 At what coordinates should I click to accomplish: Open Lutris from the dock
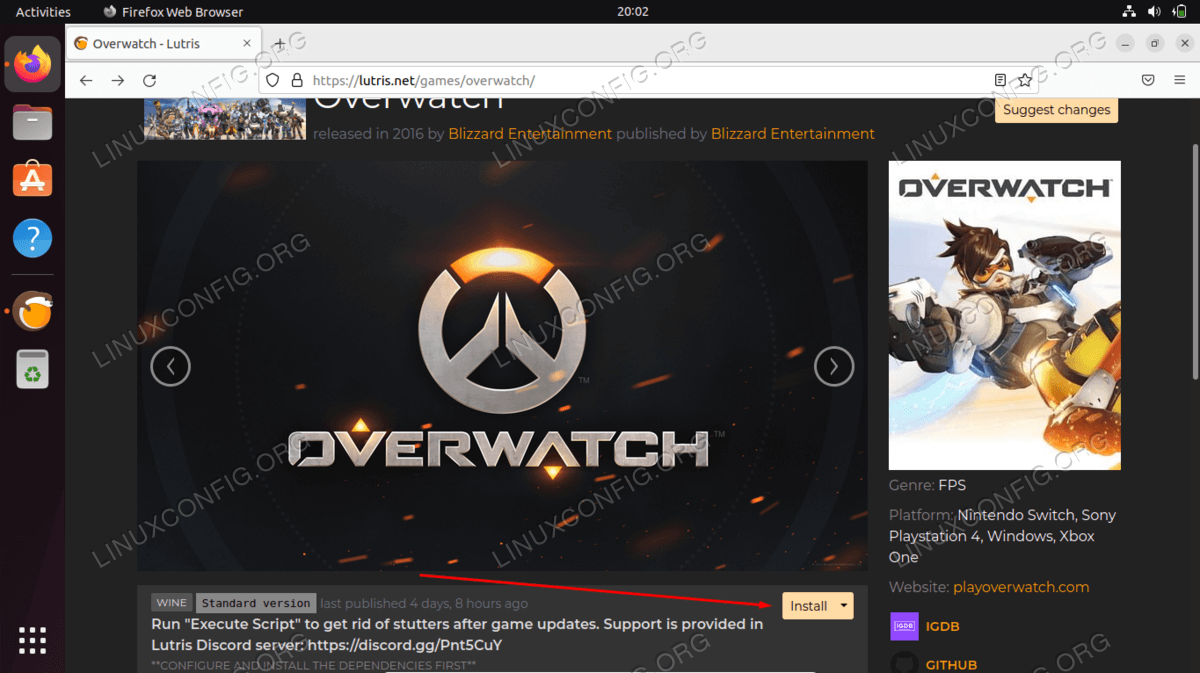point(33,312)
